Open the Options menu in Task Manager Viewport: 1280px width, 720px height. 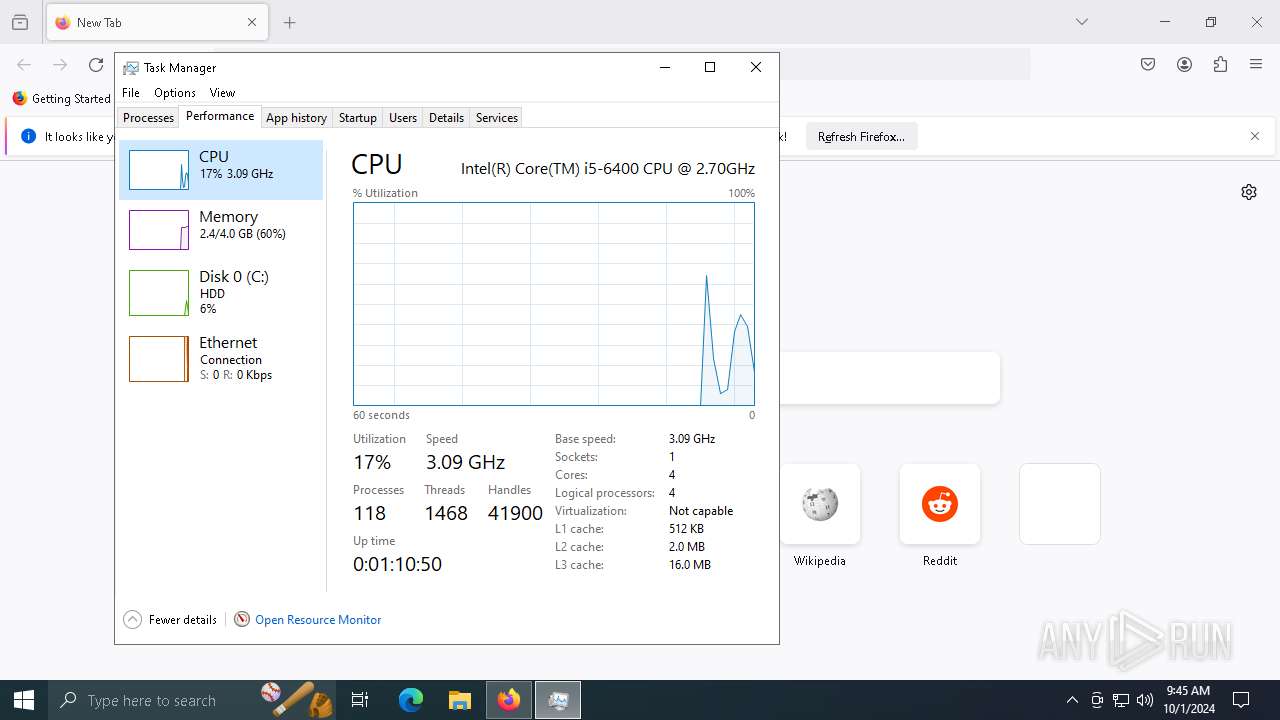(175, 92)
